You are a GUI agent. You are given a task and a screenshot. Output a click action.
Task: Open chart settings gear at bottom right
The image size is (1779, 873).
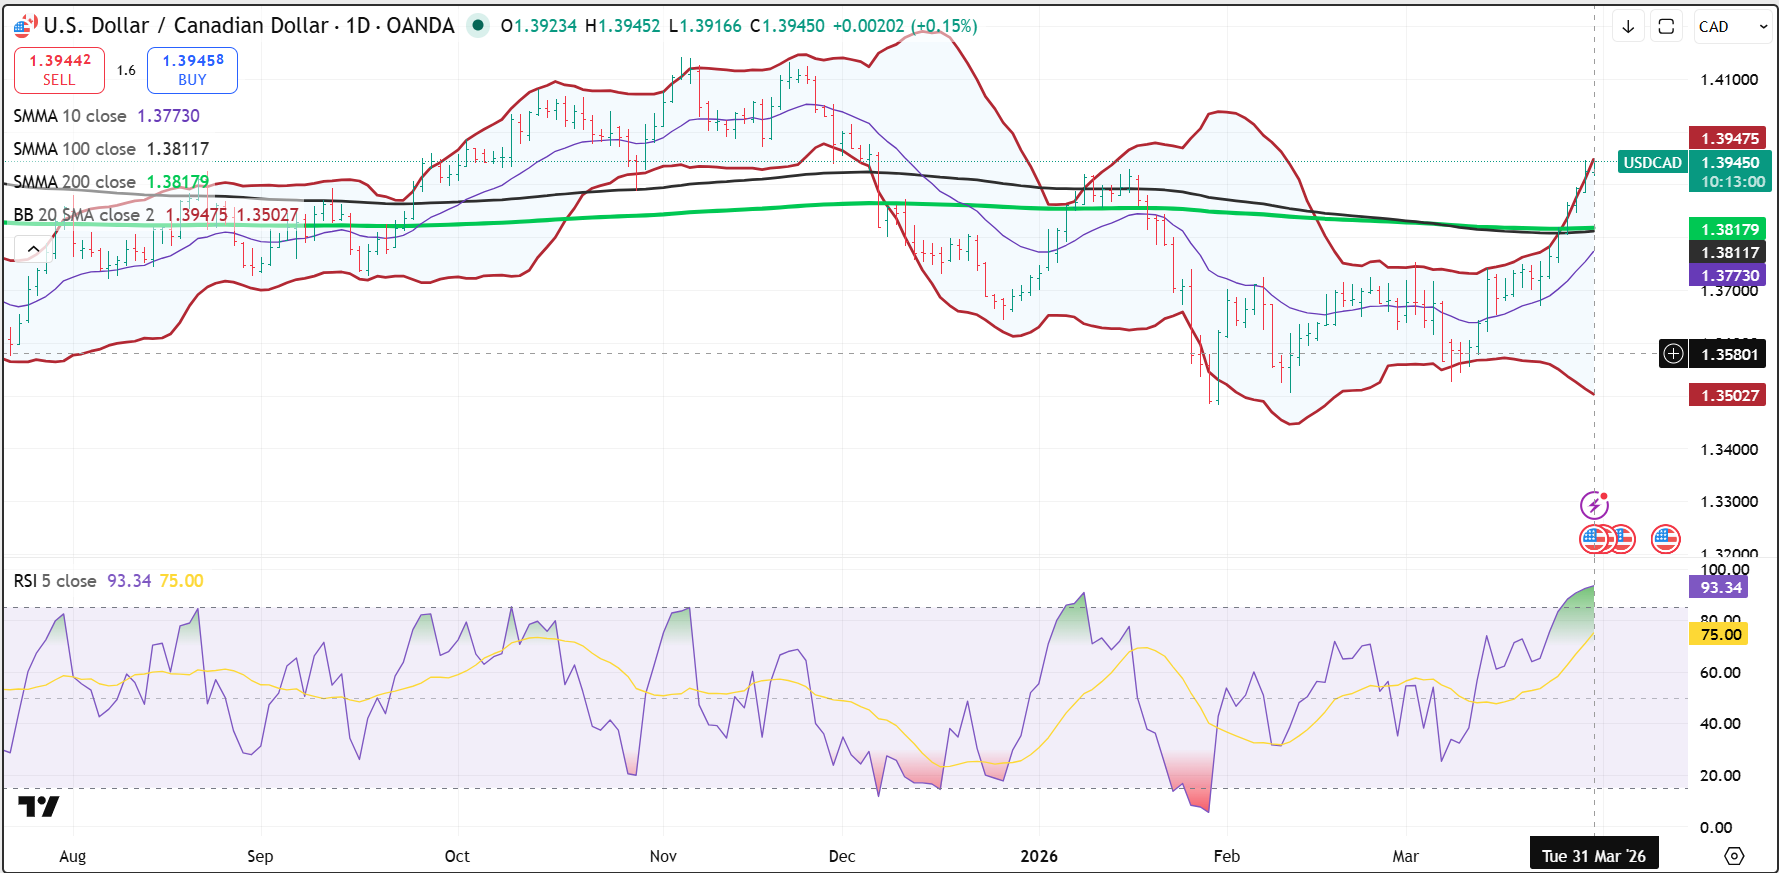[x=1734, y=856]
